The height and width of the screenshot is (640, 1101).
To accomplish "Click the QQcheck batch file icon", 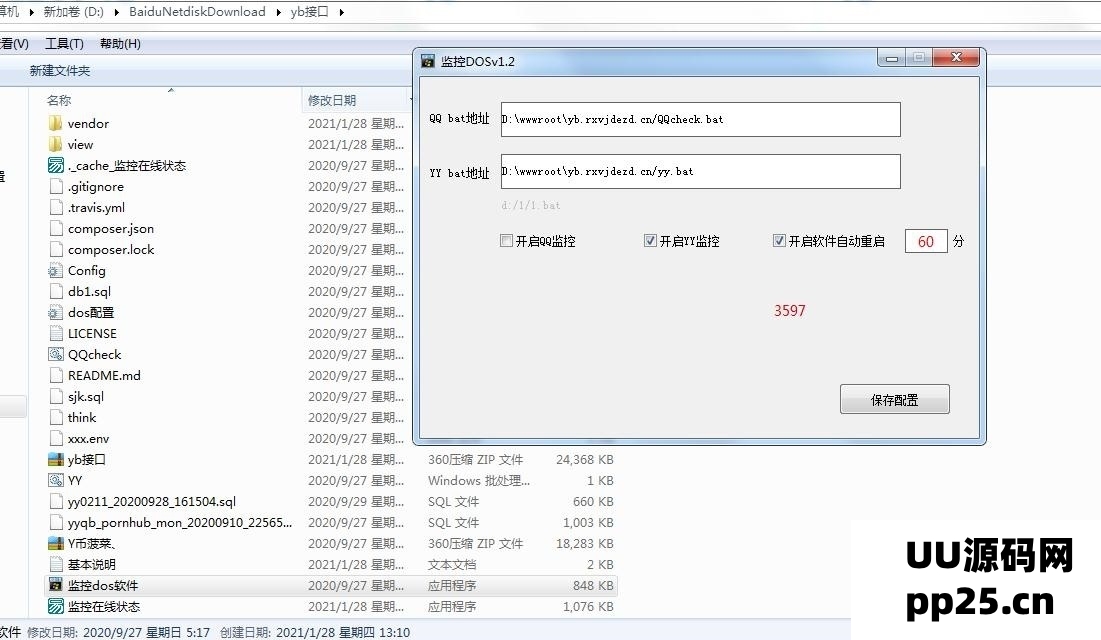I will (55, 354).
